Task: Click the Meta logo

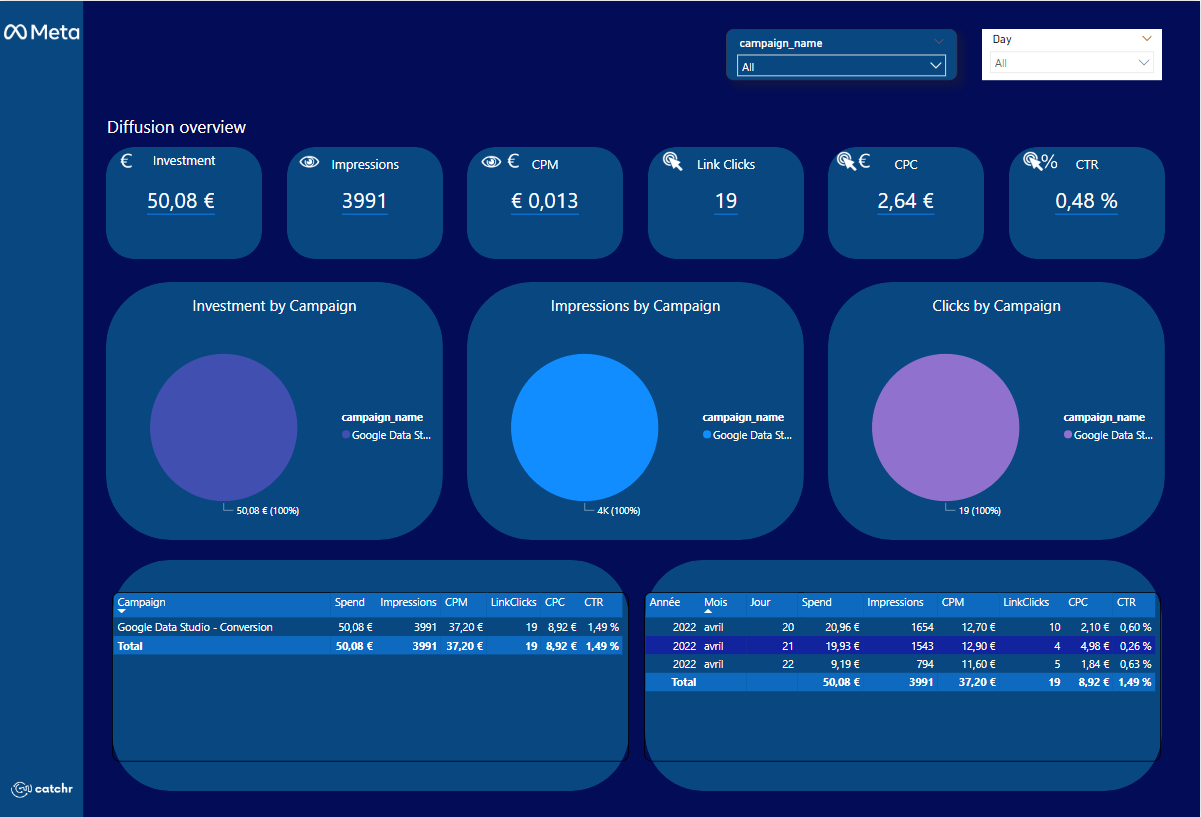Action: click(x=41, y=31)
